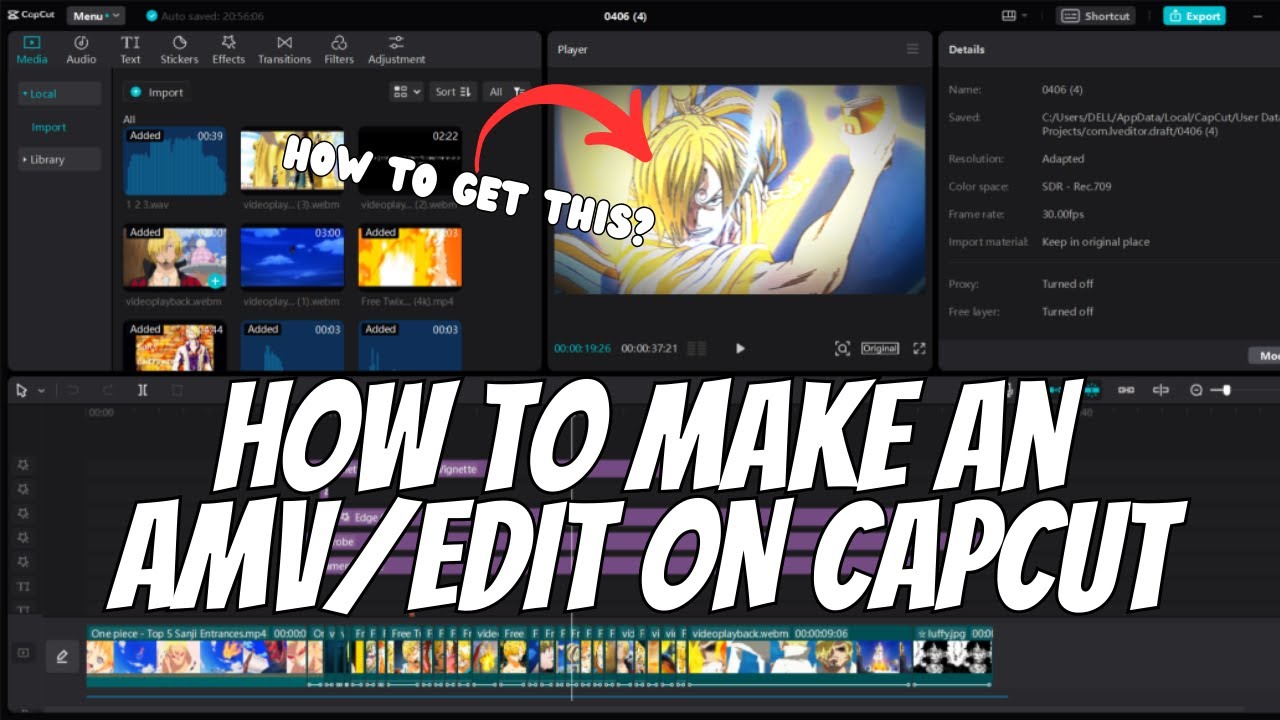Open the Sort options

(x=453, y=91)
